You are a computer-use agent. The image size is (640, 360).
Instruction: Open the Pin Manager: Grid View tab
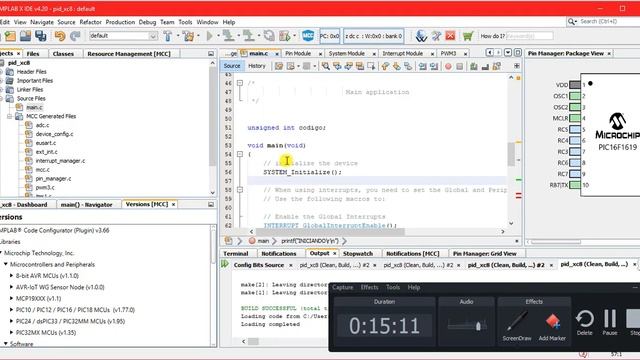click(484, 253)
